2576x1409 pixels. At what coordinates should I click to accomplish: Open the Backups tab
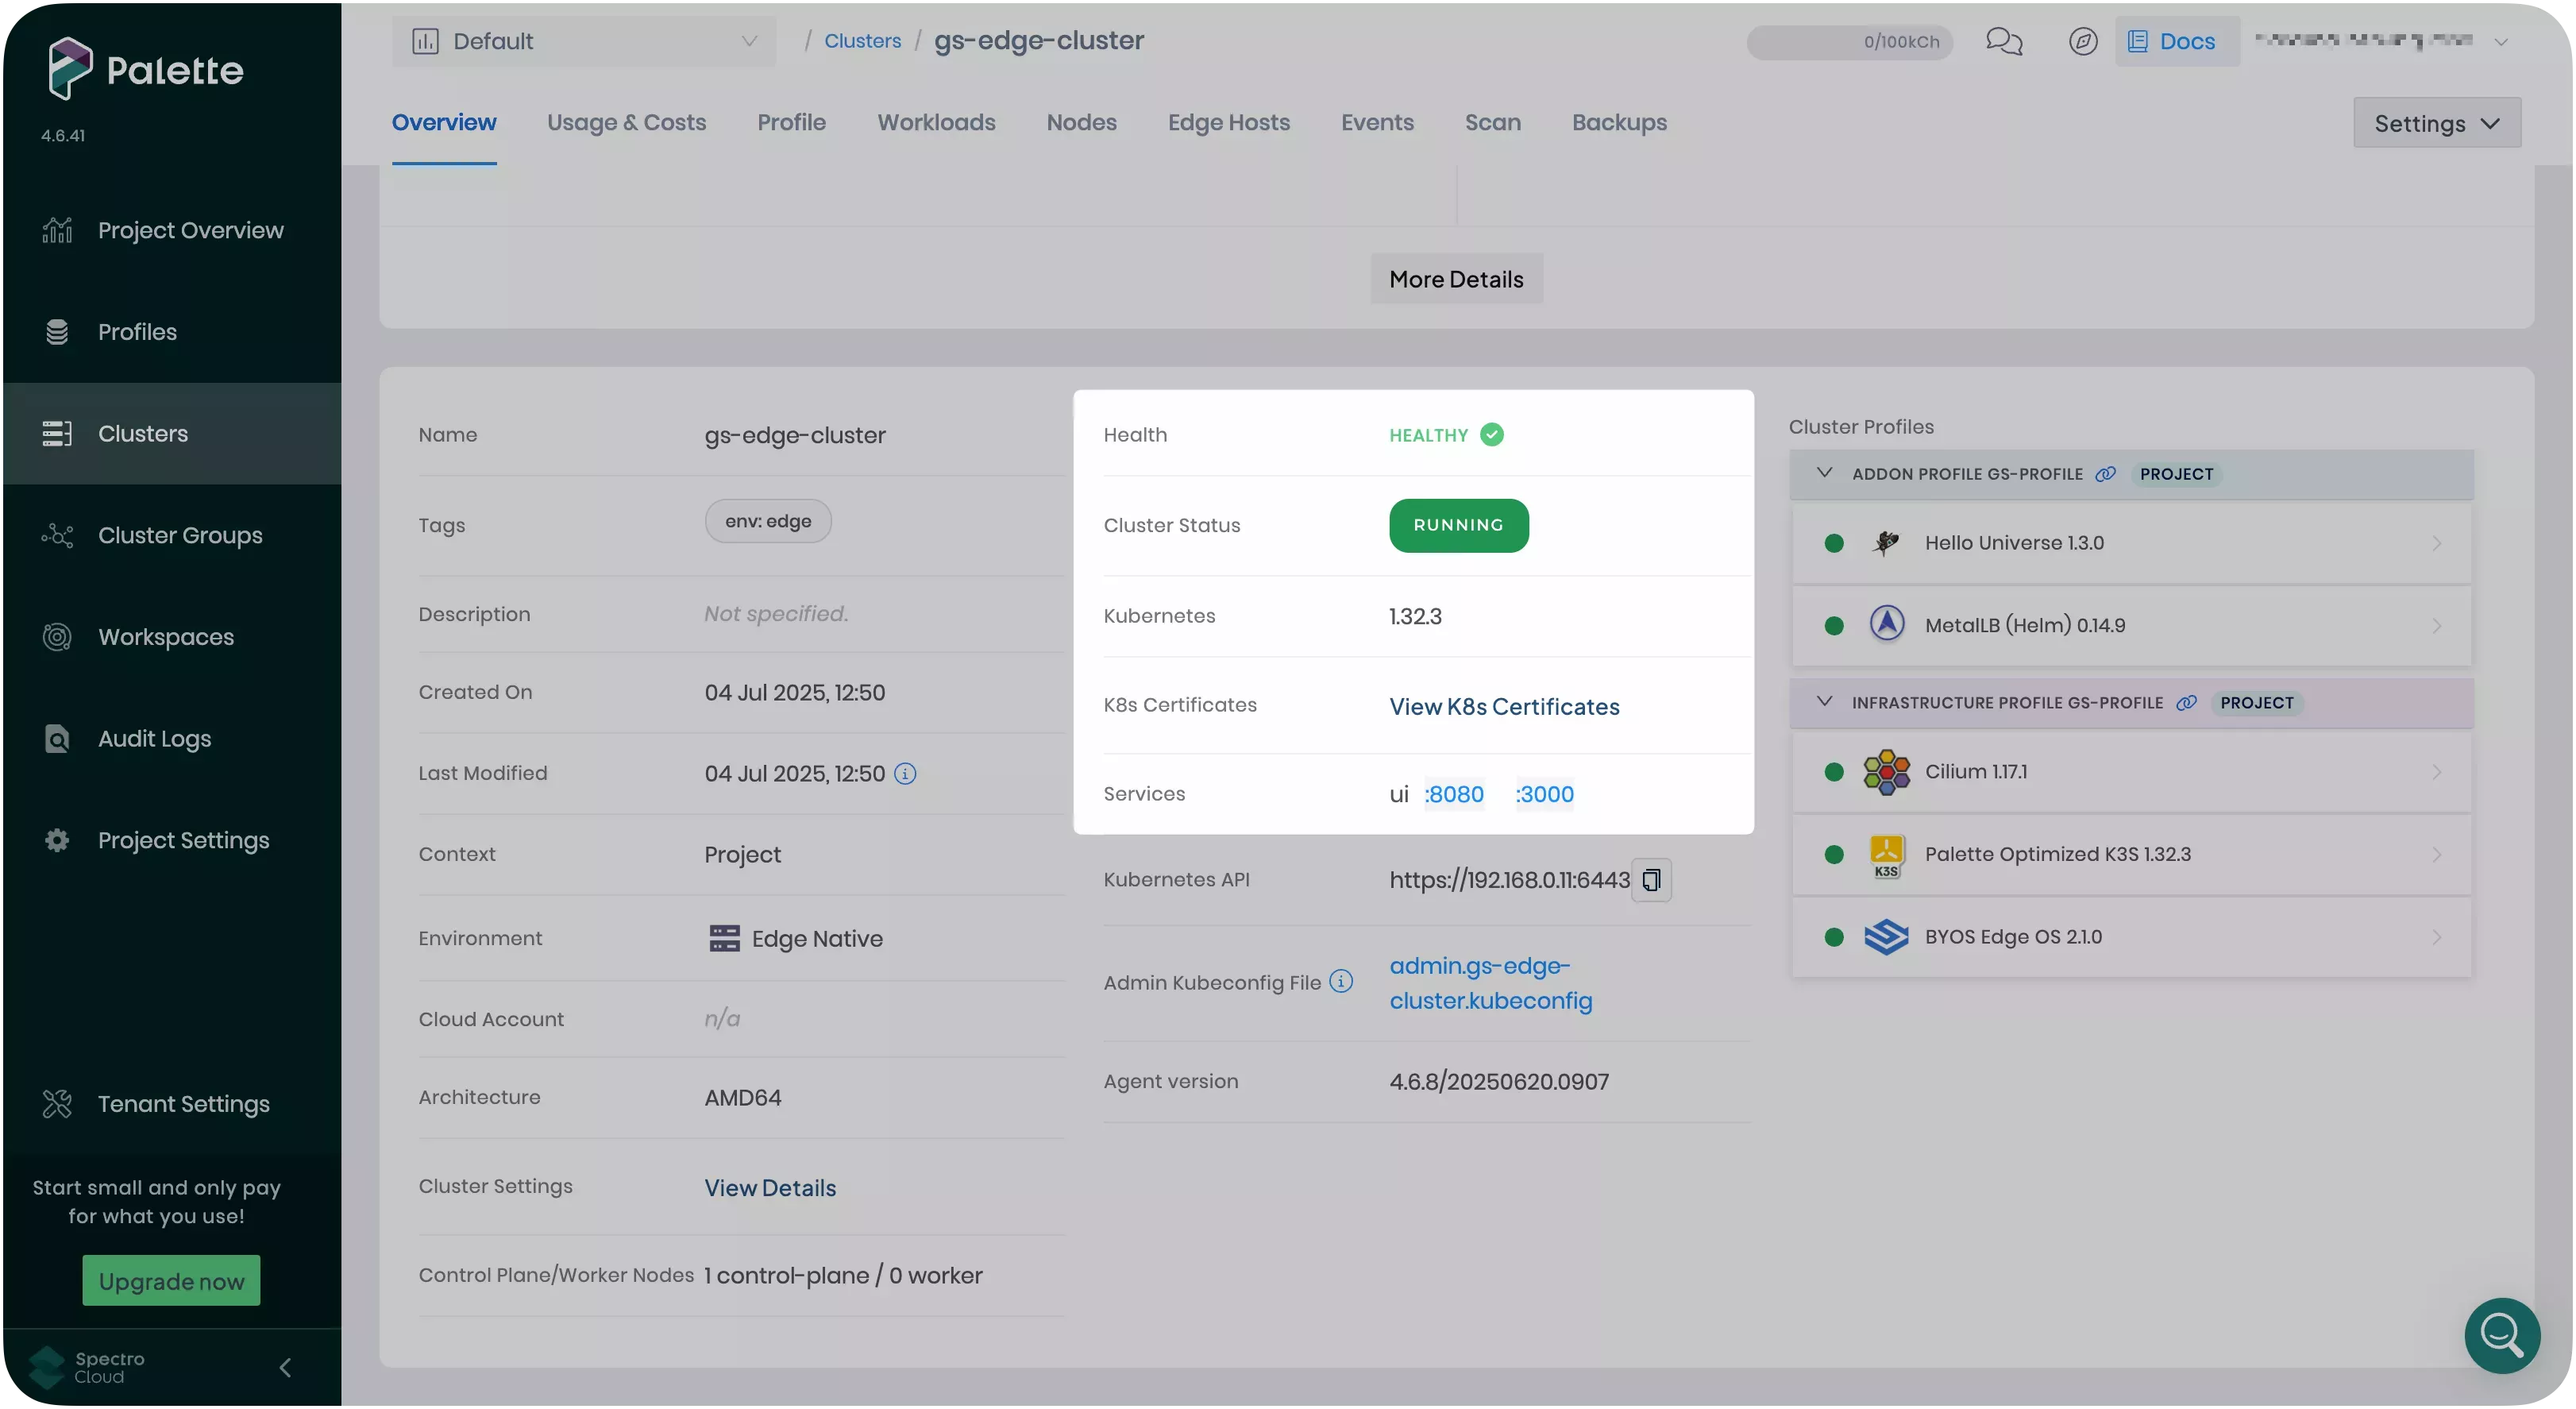pos(1618,122)
